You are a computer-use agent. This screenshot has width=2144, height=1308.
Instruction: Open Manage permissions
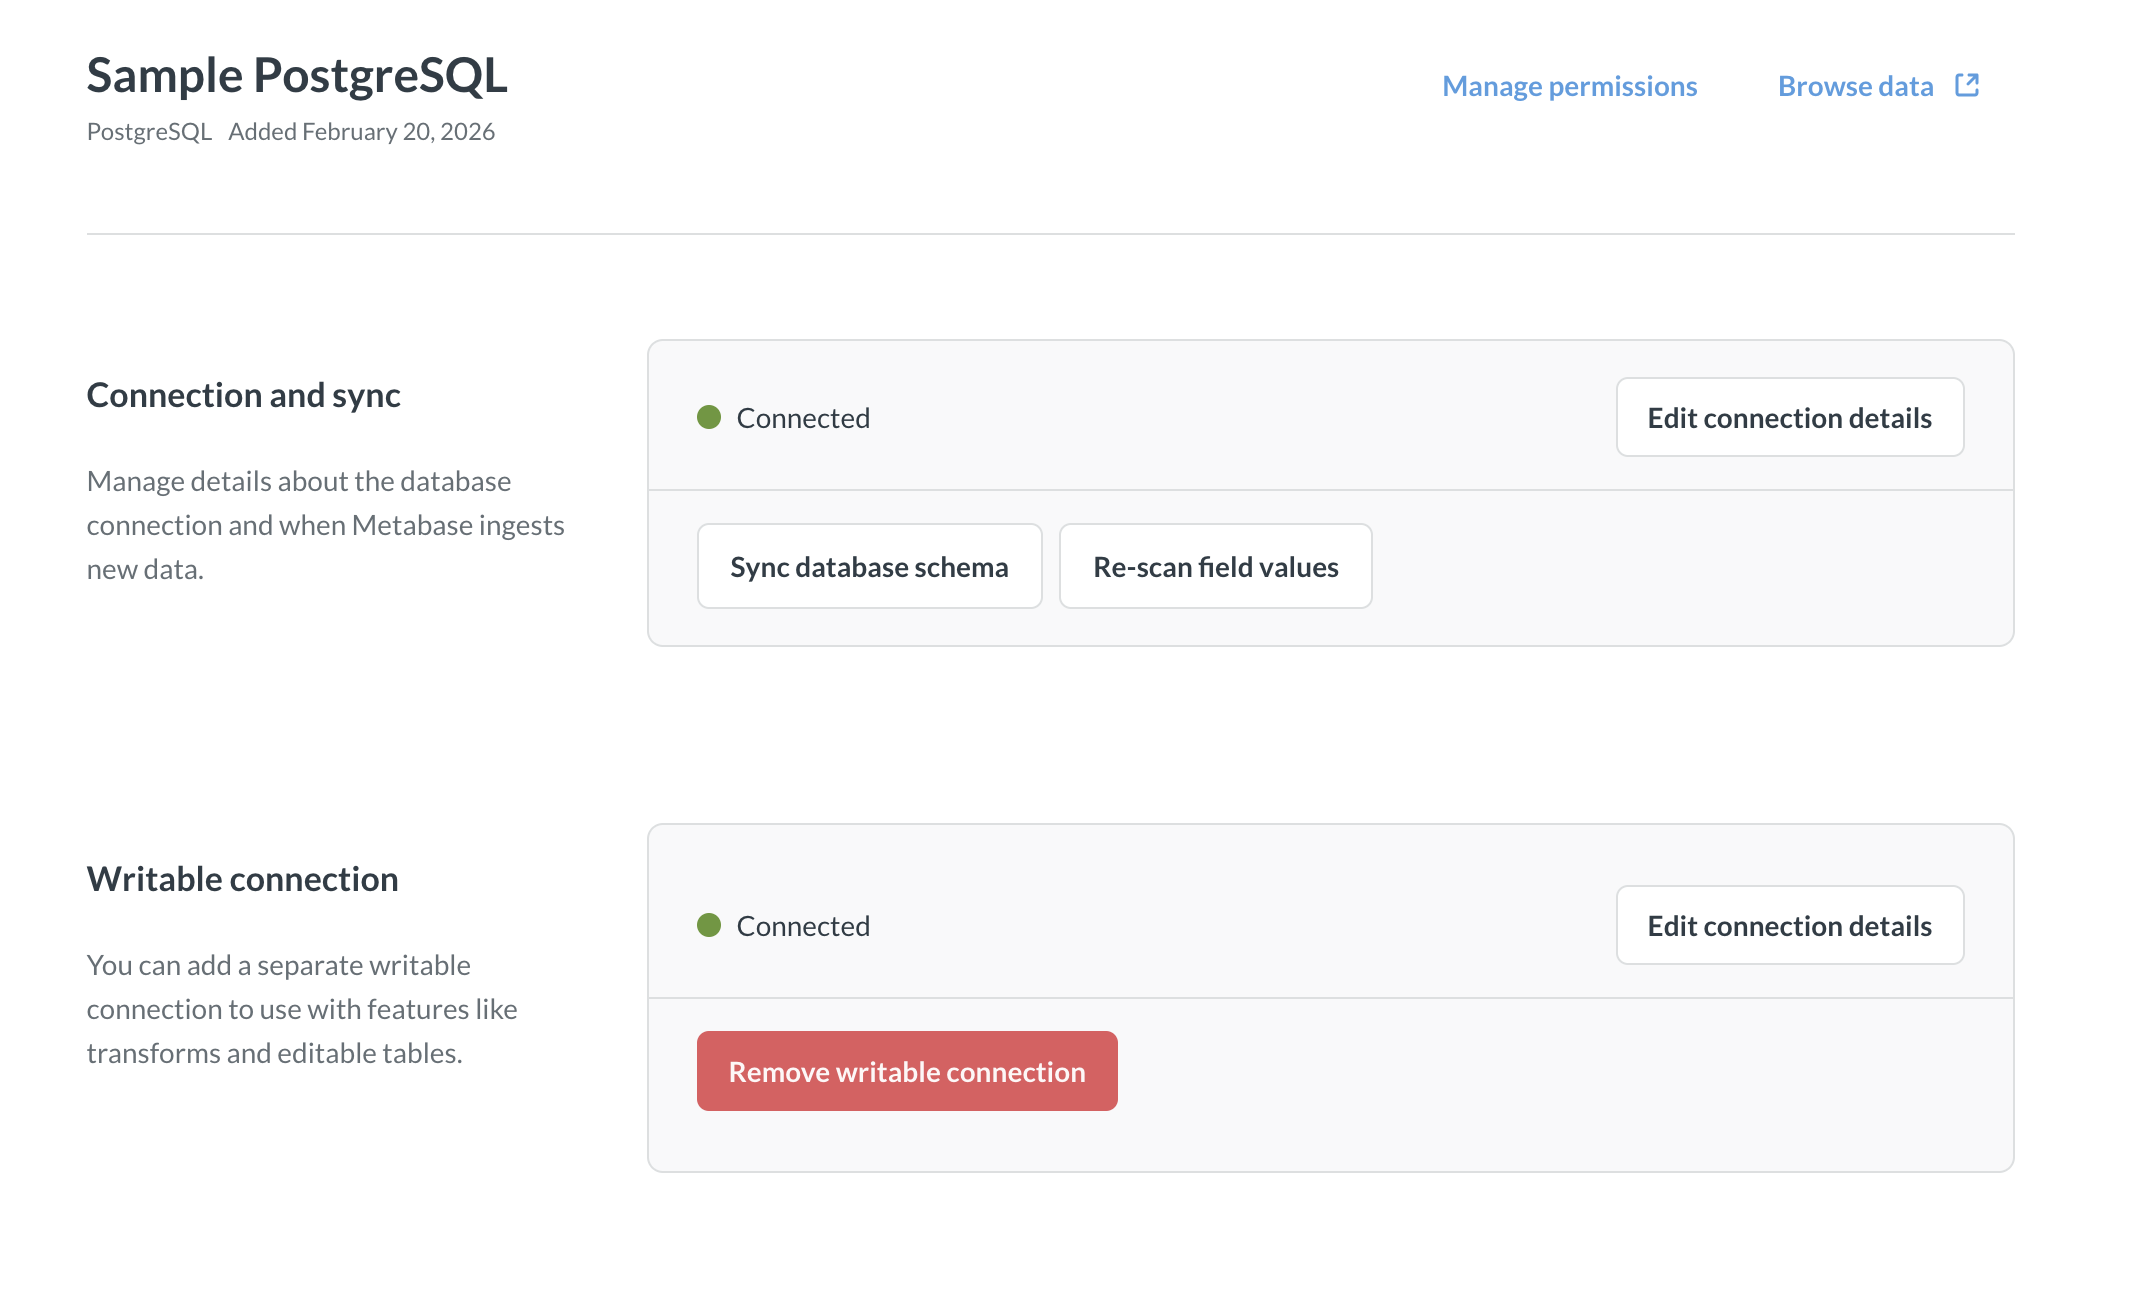(1569, 86)
